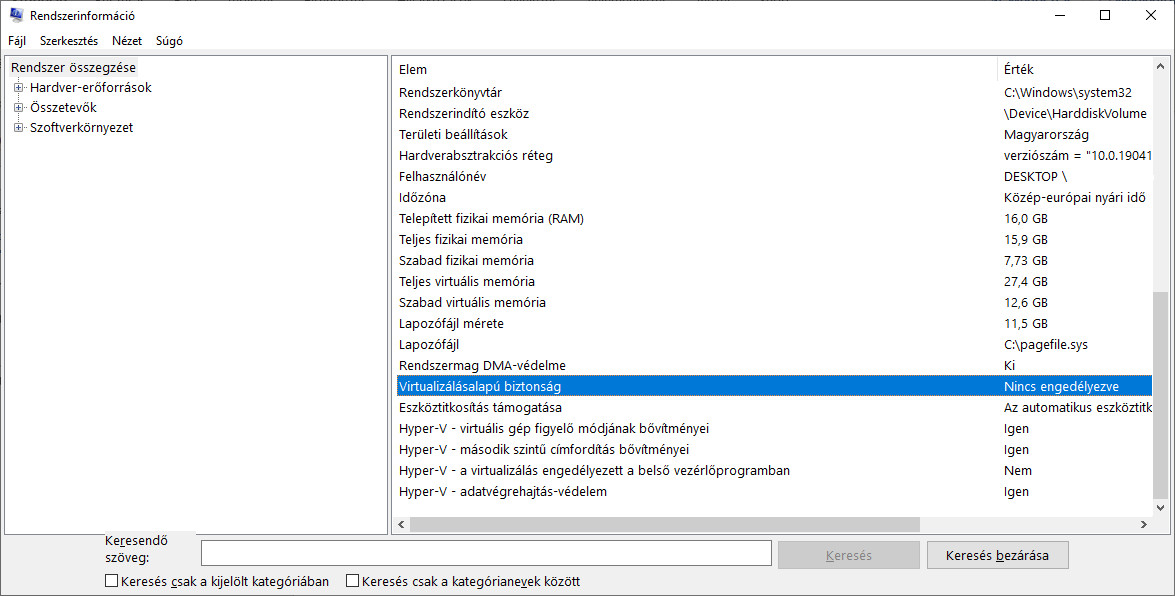The height and width of the screenshot is (596, 1175).
Task: Select the highlighted Virtualizálásalapú biztonság row
Action: point(773,387)
